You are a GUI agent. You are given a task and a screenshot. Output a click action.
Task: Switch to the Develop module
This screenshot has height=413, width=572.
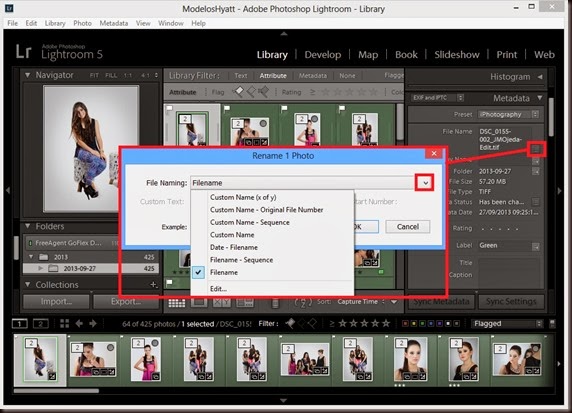[322, 55]
